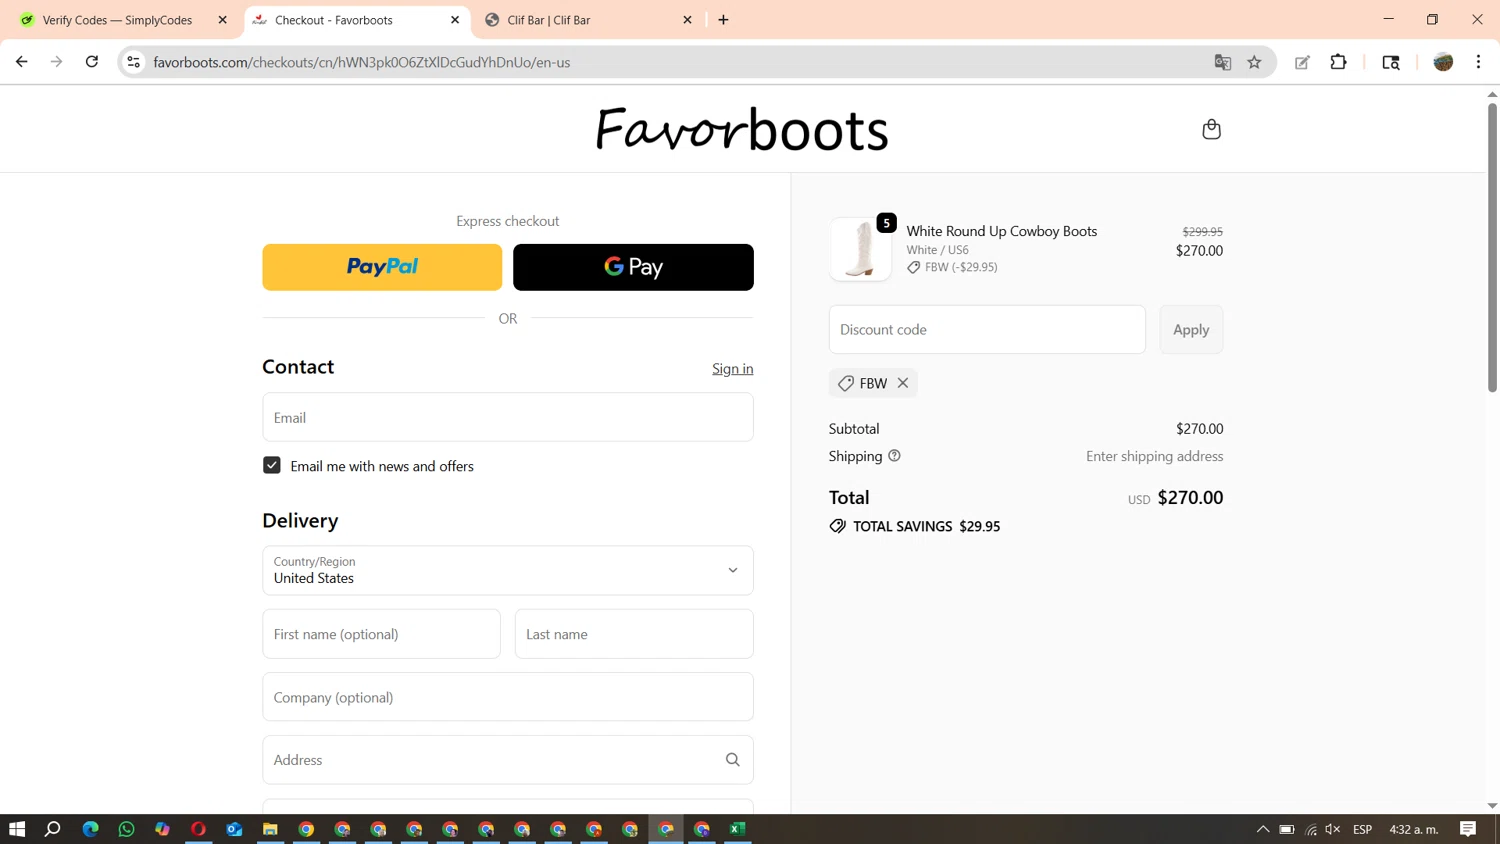Focus the Discount code field
Image resolution: width=1500 pixels, height=844 pixels.
[x=987, y=329]
